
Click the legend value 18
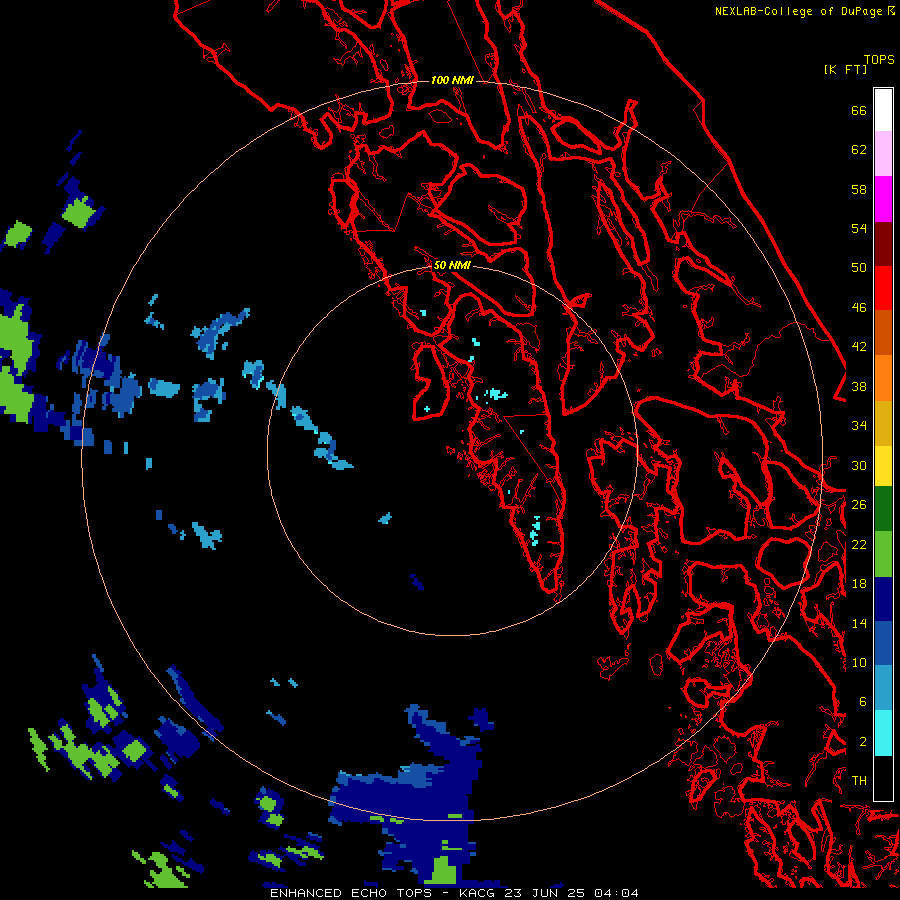click(x=859, y=584)
